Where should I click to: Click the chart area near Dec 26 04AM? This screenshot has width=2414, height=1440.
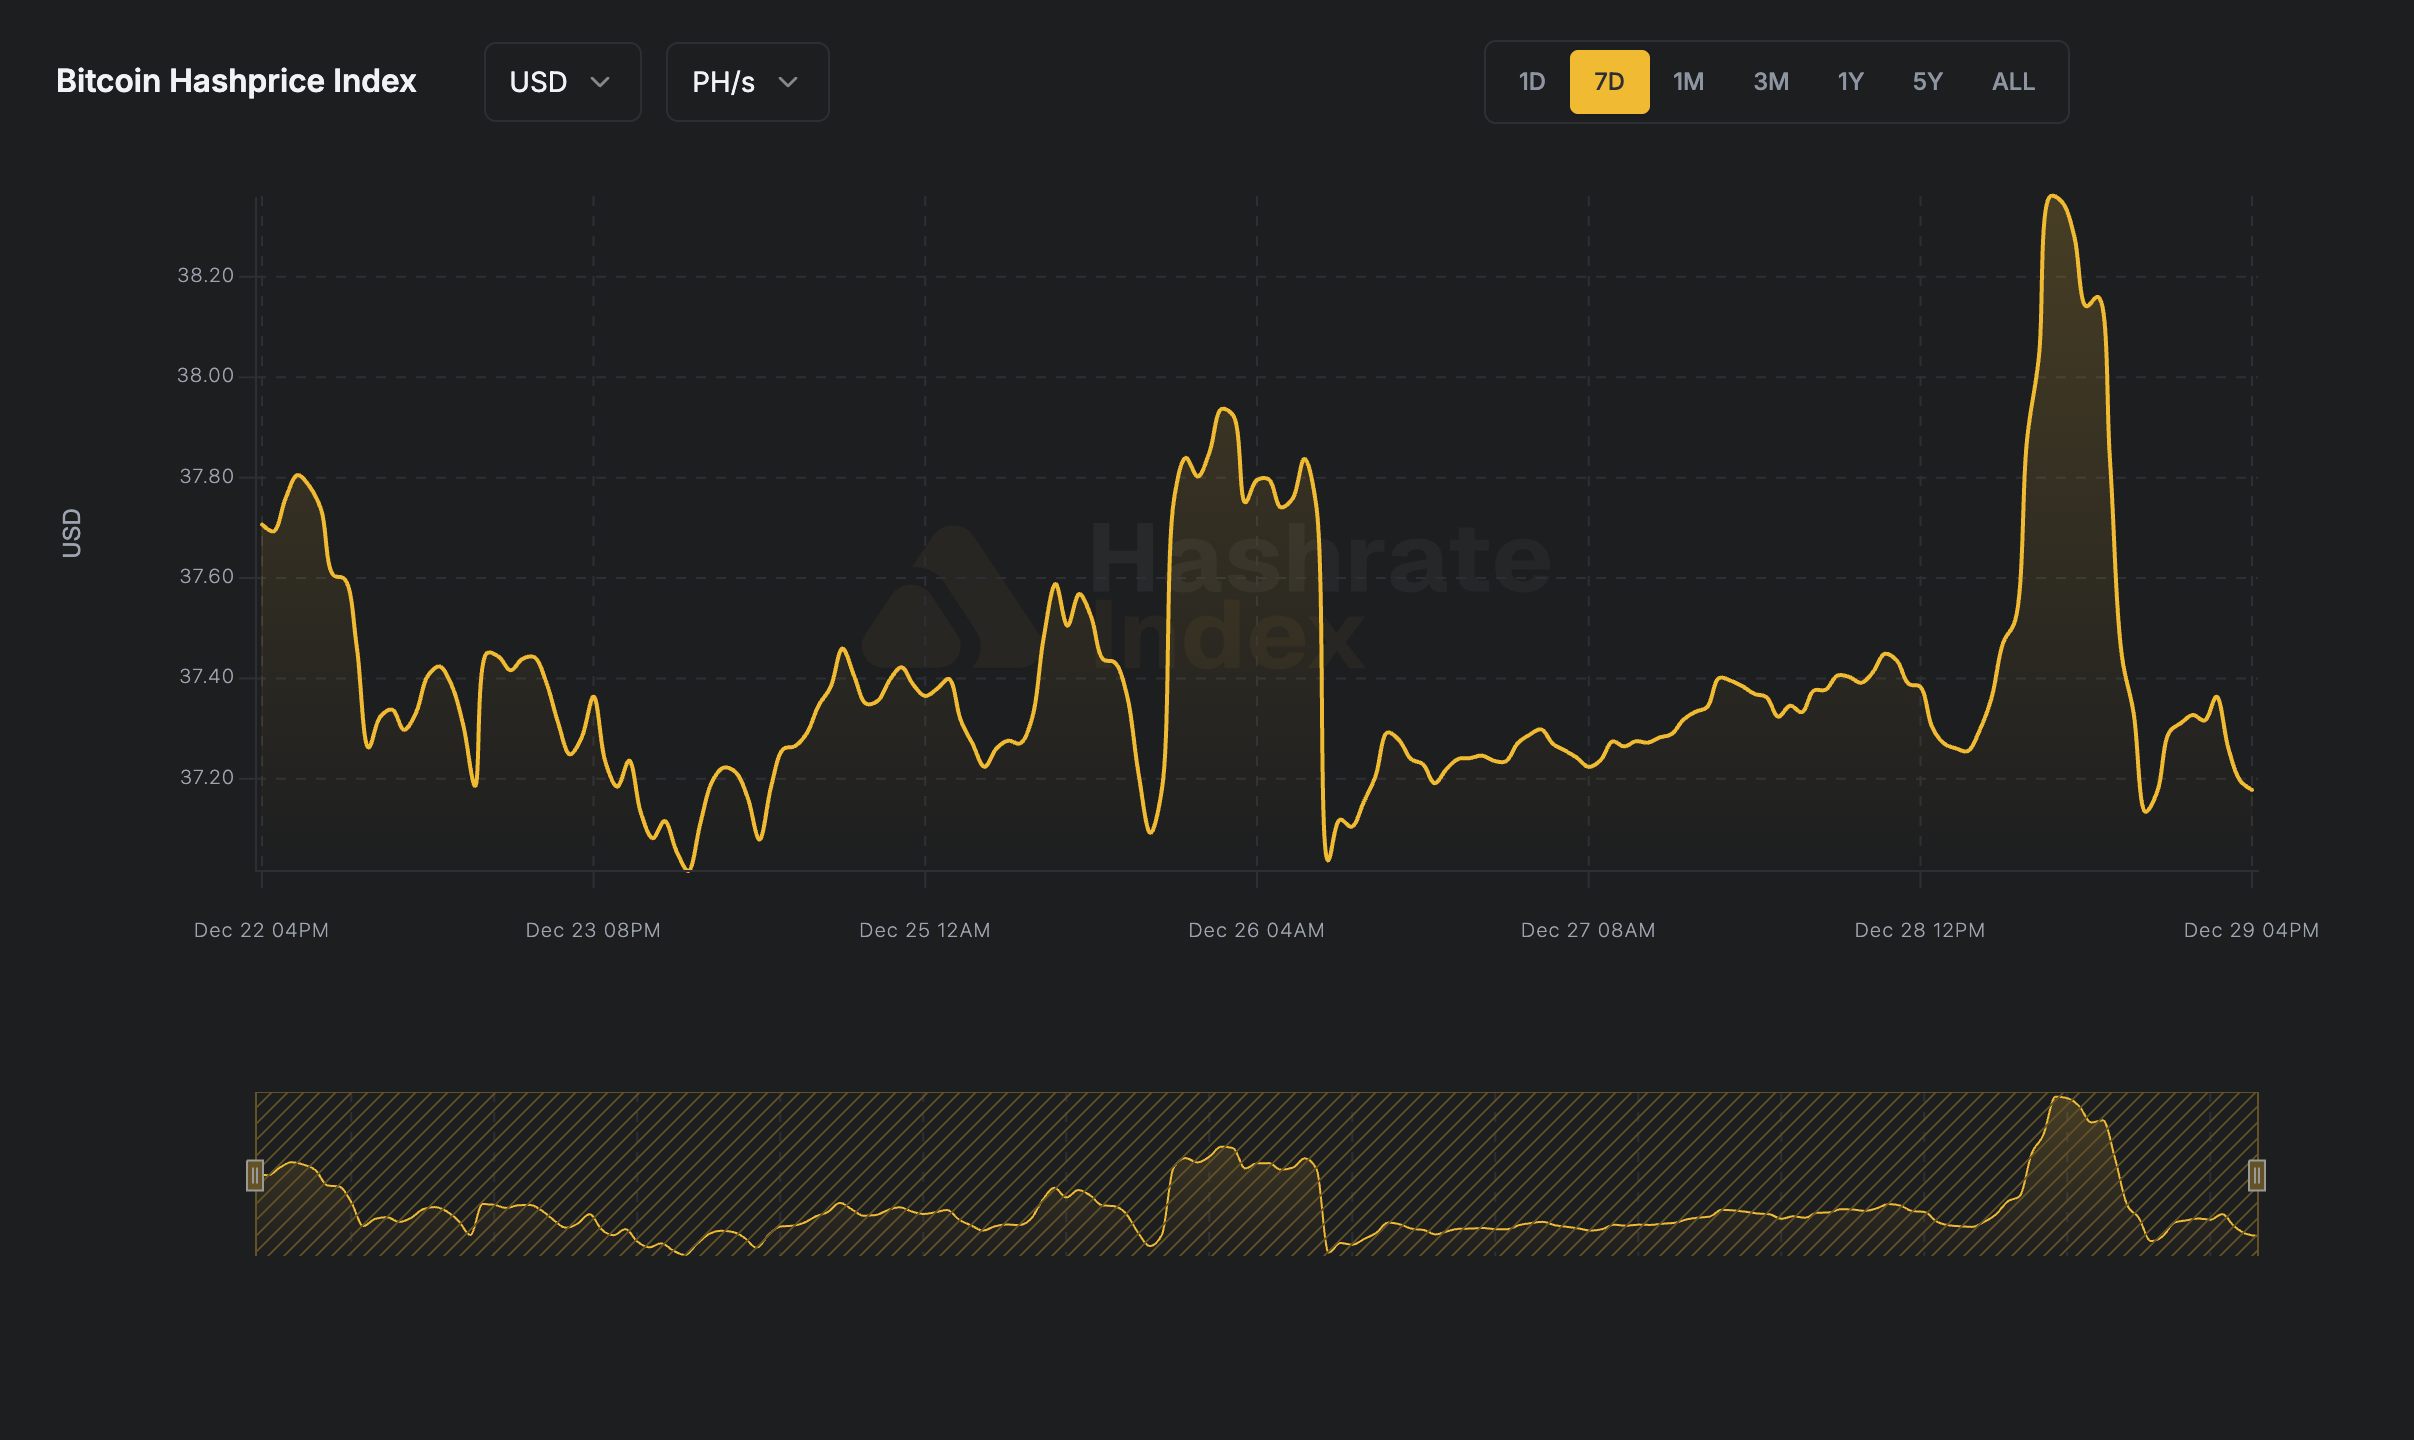(1256, 600)
